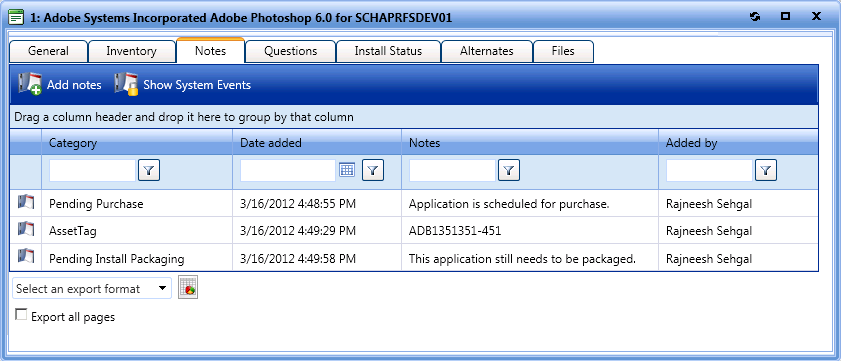Click the Notes filter text field
This screenshot has width=842, height=363.
(x=452, y=171)
